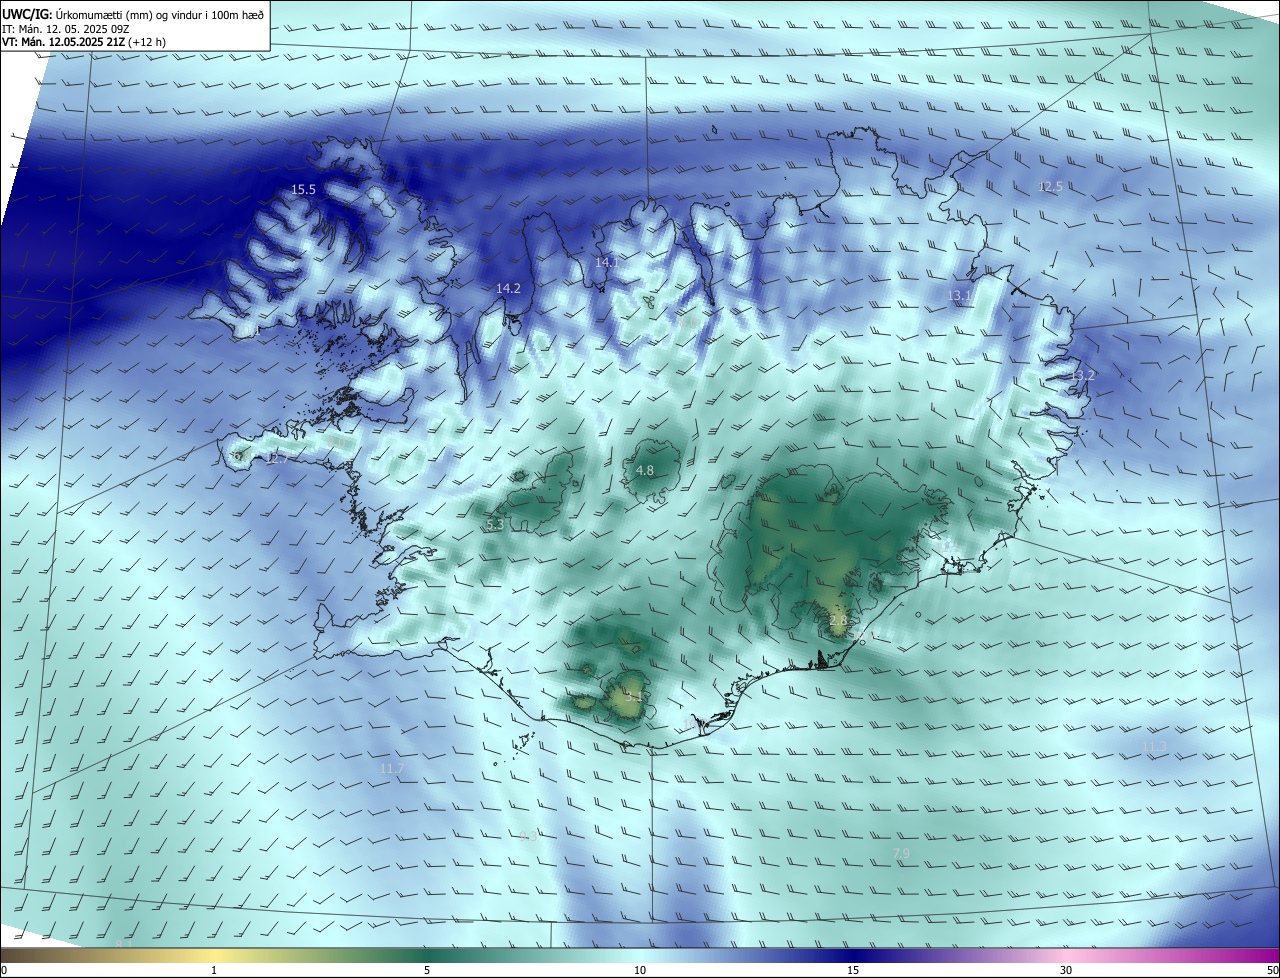Click the 11.7 value southwest of Iceland
Screen dimensions: 1280x978
[392, 768]
